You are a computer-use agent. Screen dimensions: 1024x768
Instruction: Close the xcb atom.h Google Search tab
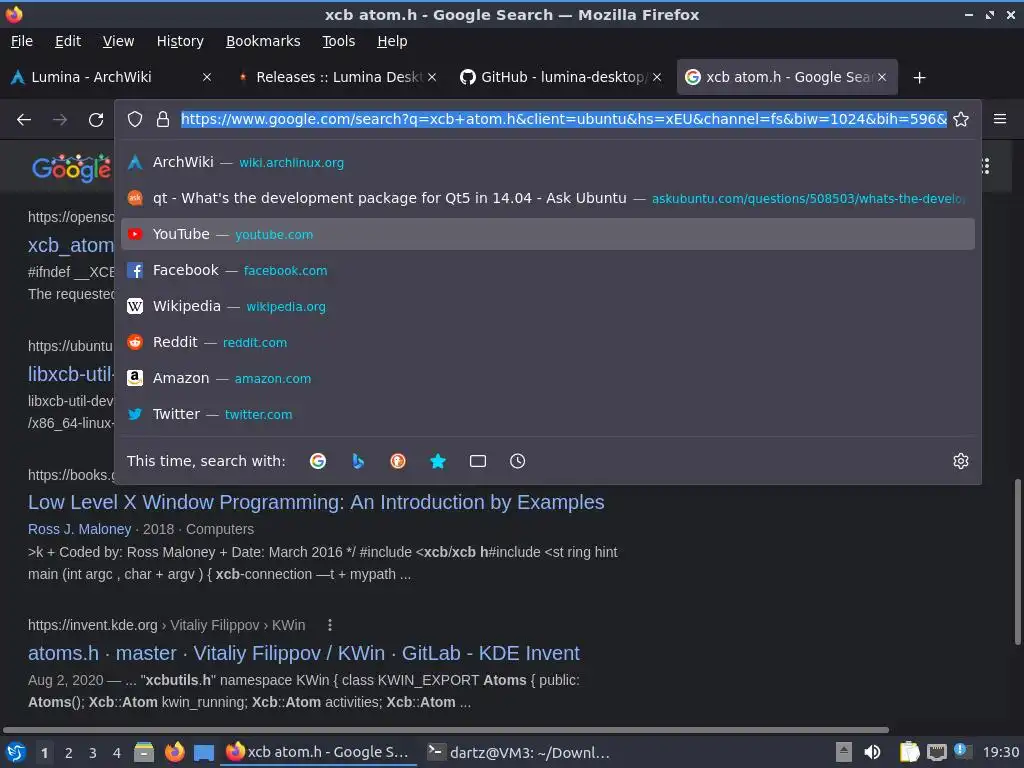click(882, 77)
